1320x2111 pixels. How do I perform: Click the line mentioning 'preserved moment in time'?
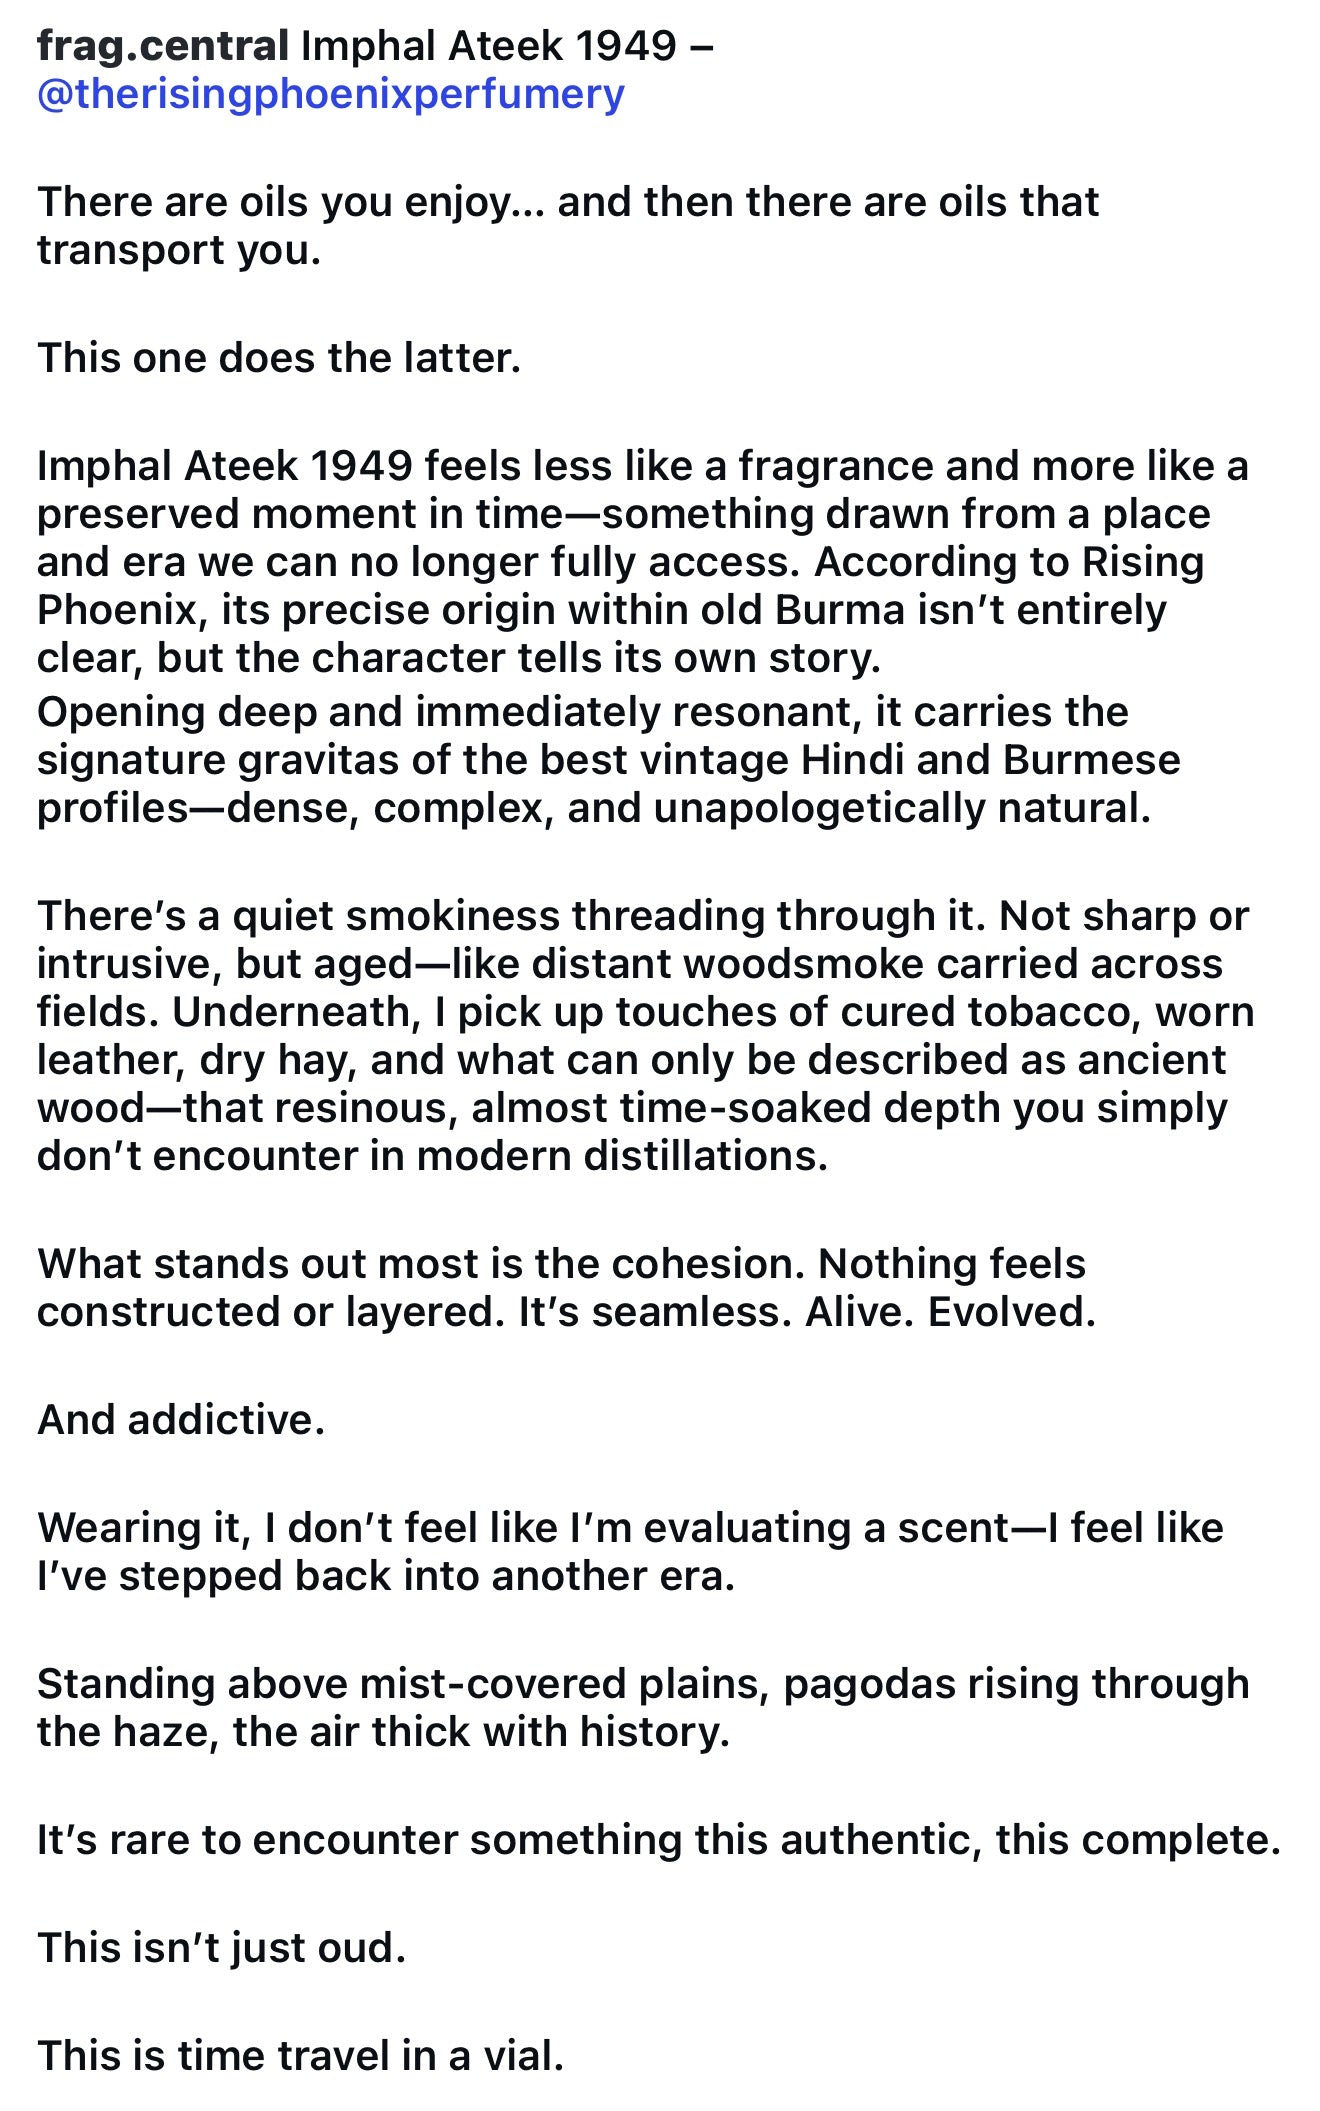[624, 514]
